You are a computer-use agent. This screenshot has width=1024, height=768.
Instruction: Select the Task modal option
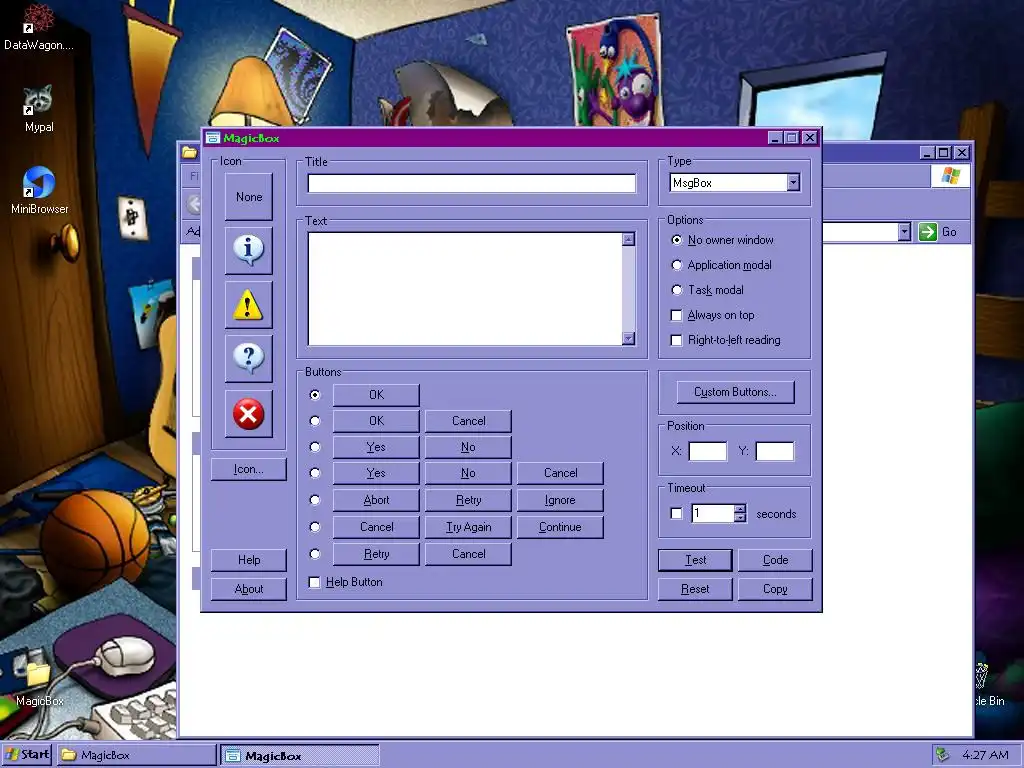click(x=707, y=290)
